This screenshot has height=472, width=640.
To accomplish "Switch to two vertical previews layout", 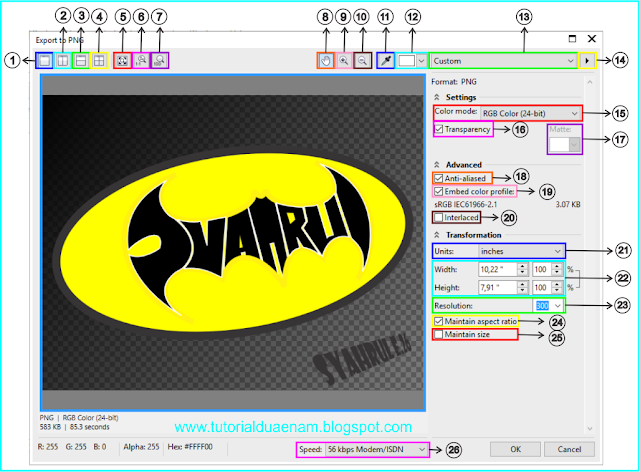I will [x=62, y=61].
